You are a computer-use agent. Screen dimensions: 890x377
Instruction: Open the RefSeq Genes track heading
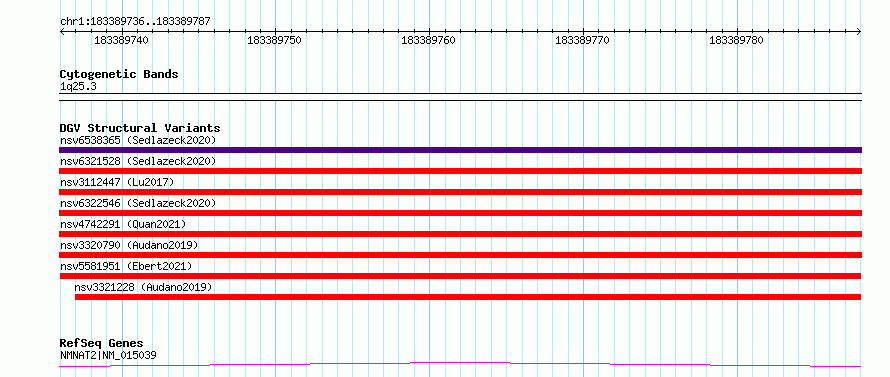point(102,344)
